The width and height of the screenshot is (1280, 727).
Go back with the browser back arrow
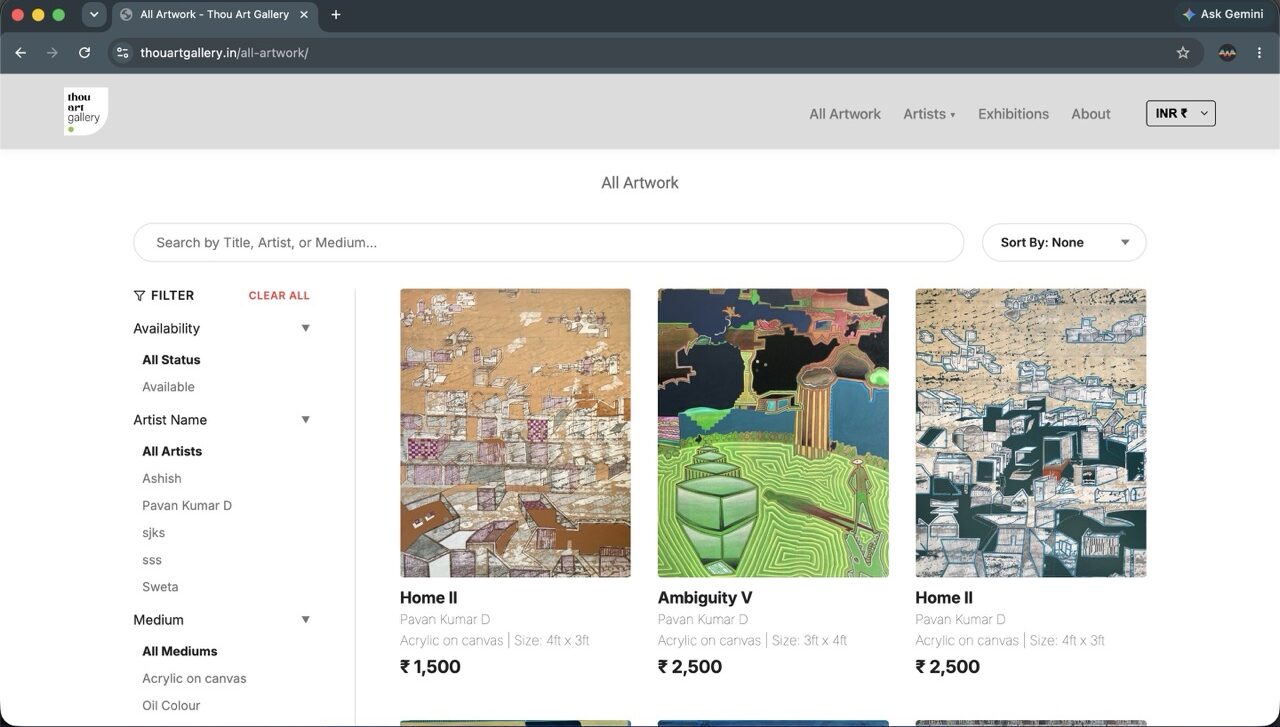(x=20, y=53)
